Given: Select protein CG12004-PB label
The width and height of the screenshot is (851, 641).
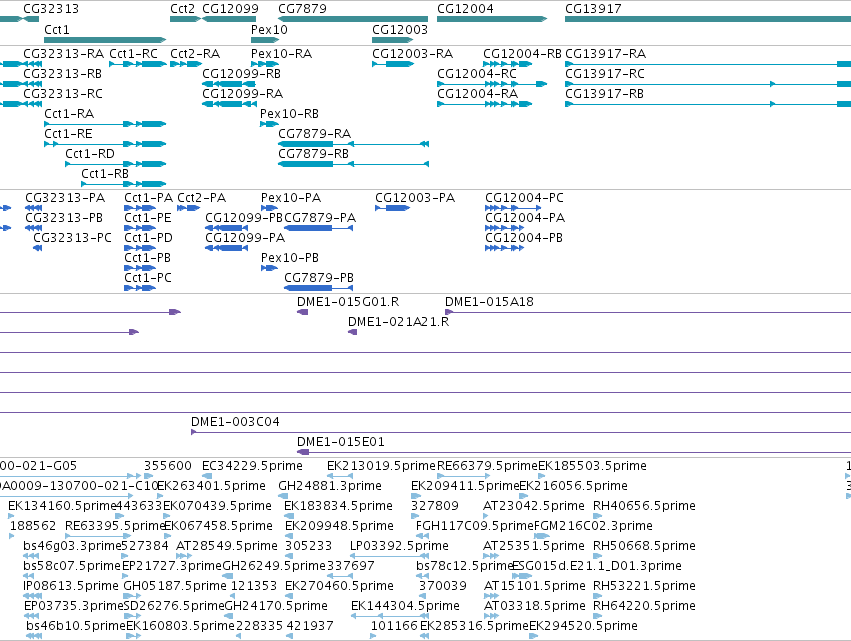Looking at the screenshot, I should [x=524, y=238].
